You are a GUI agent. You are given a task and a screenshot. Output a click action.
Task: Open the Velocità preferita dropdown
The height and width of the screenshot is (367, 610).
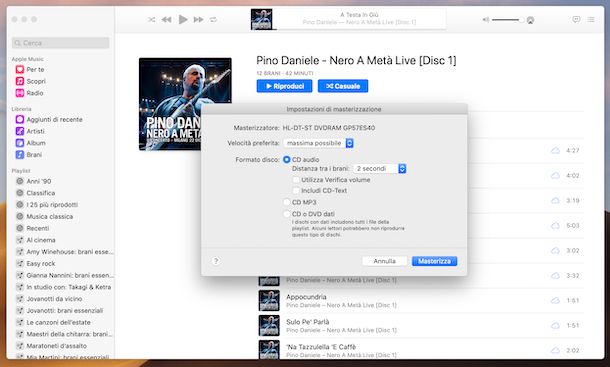[318, 143]
